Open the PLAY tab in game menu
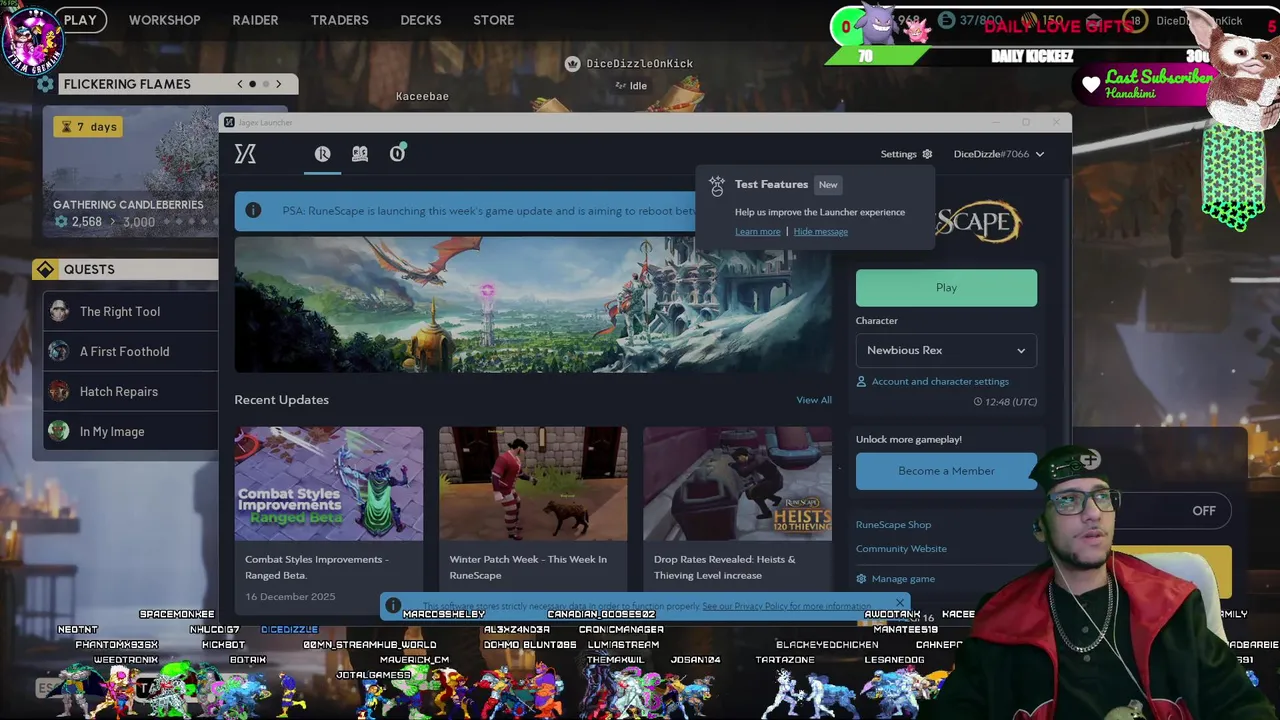 click(x=80, y=20)
